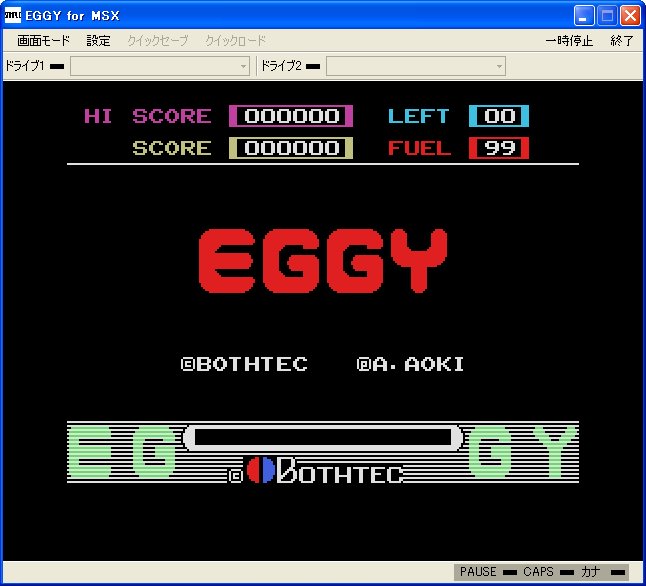Click the EGGY app icon in title bar
The image size is (646, 586).
13,15
